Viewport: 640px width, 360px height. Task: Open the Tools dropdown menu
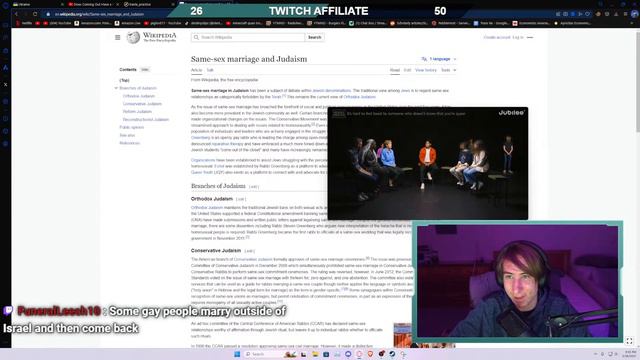448,70
